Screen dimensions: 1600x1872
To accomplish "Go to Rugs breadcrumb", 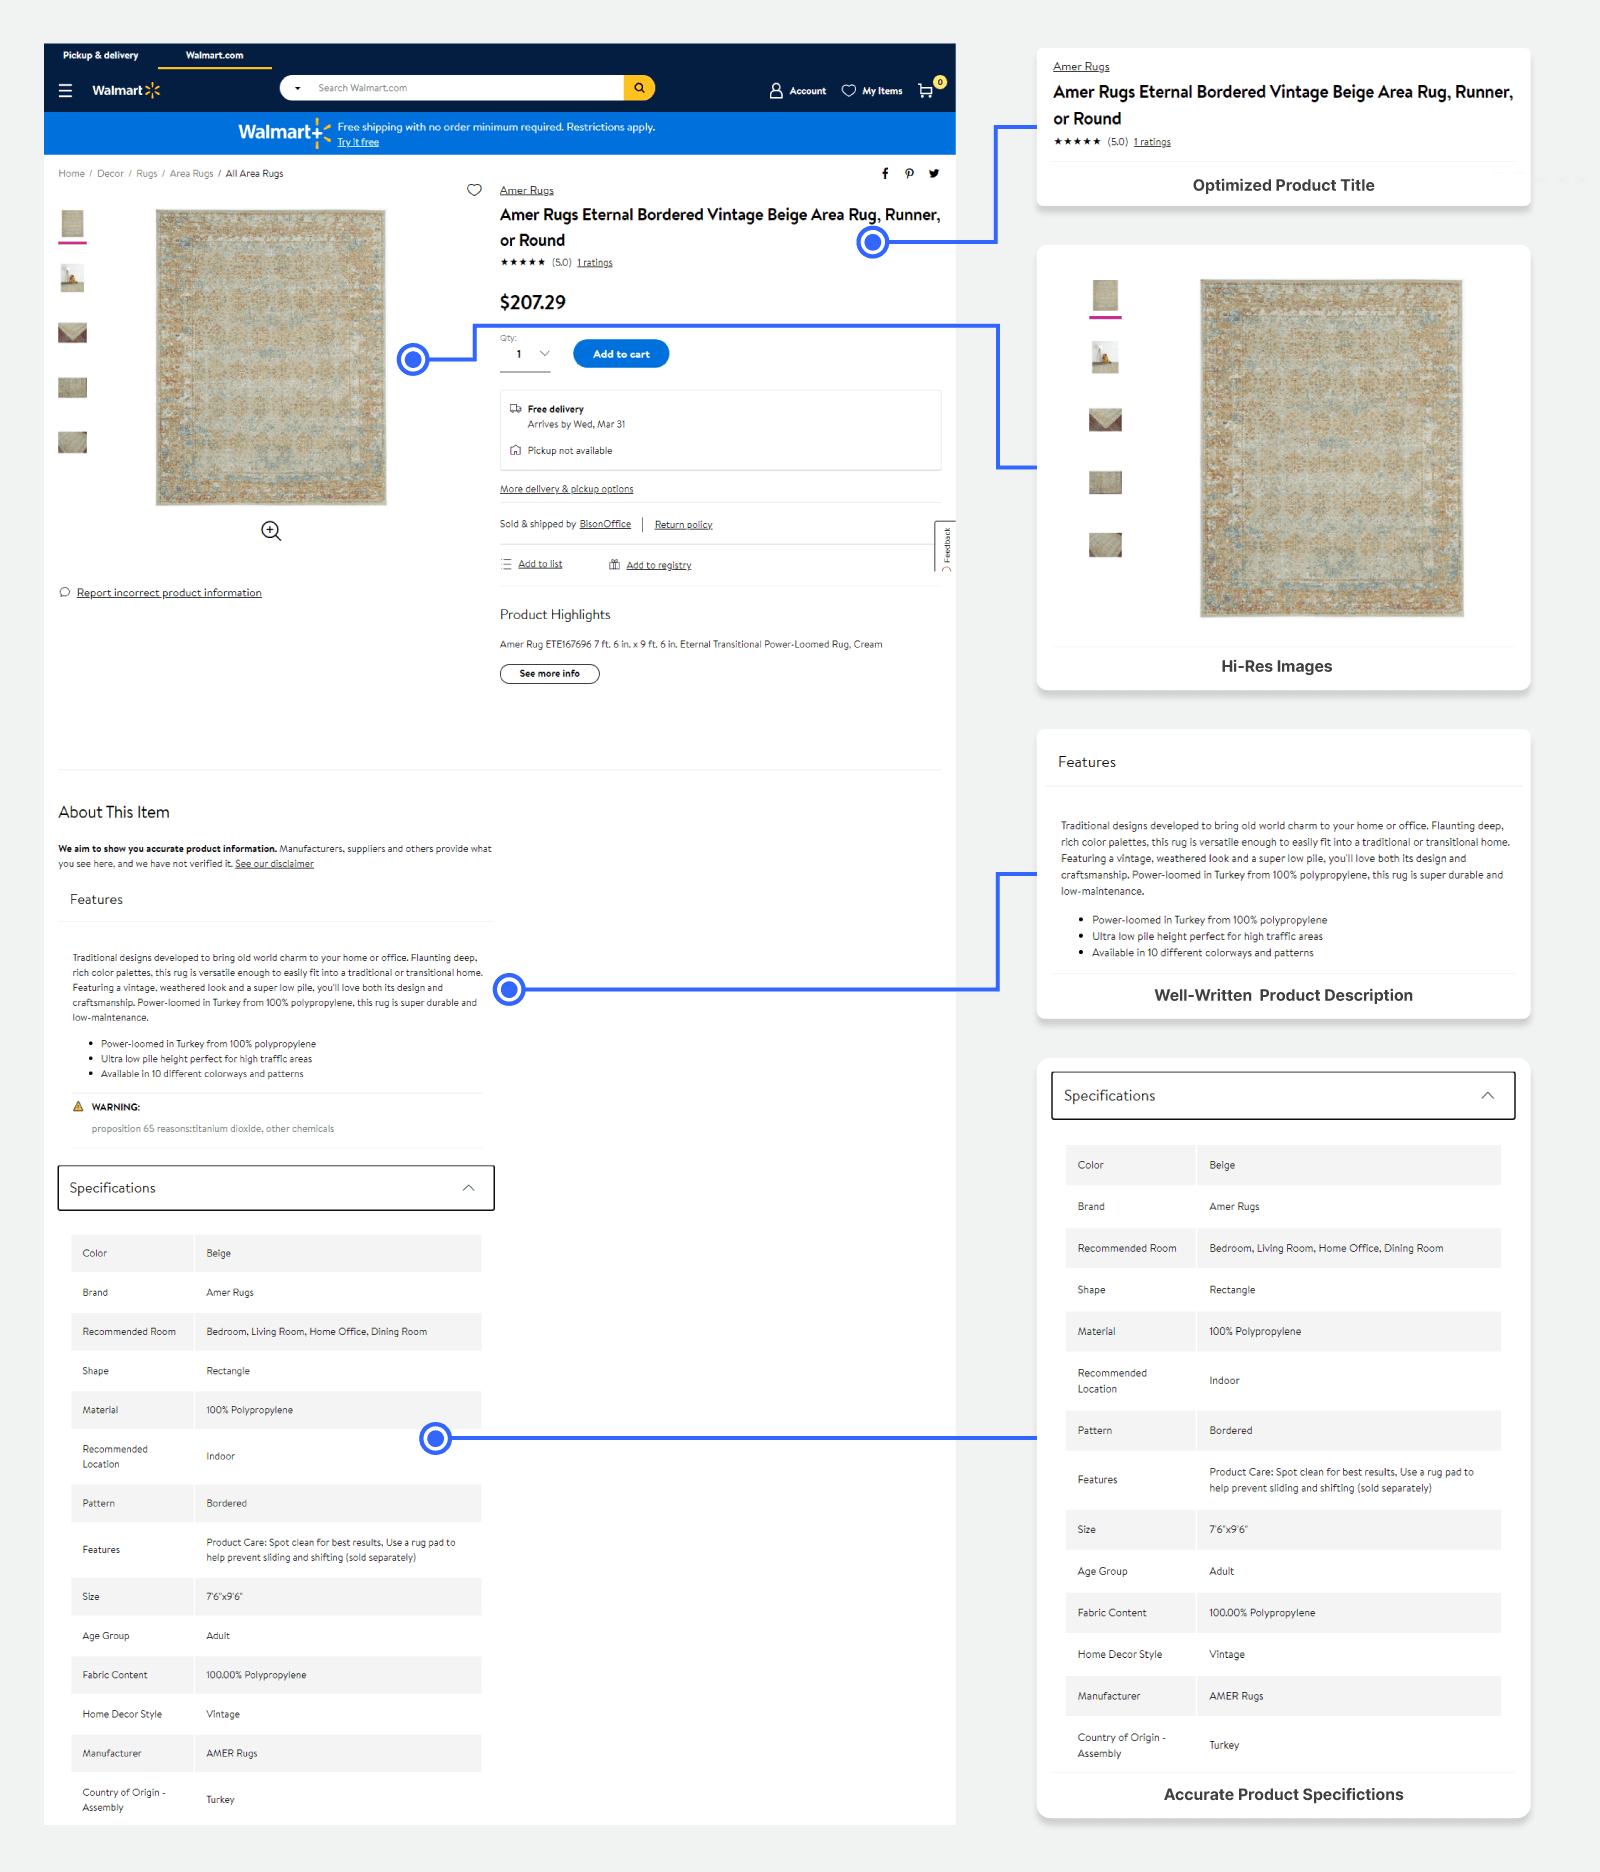I will point(147,173).
